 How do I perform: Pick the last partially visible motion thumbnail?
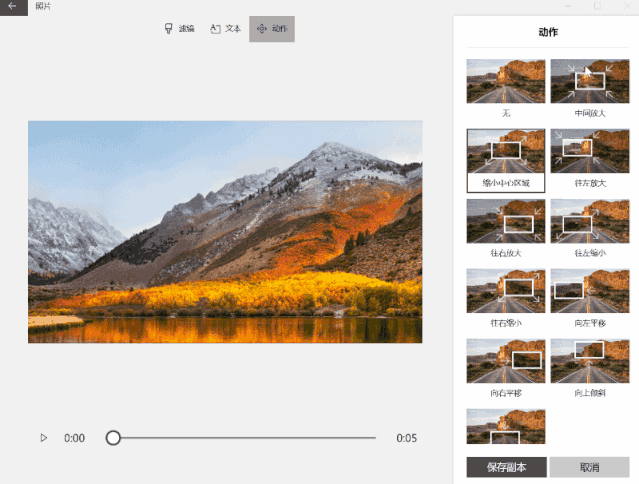(x=506, y=426)
